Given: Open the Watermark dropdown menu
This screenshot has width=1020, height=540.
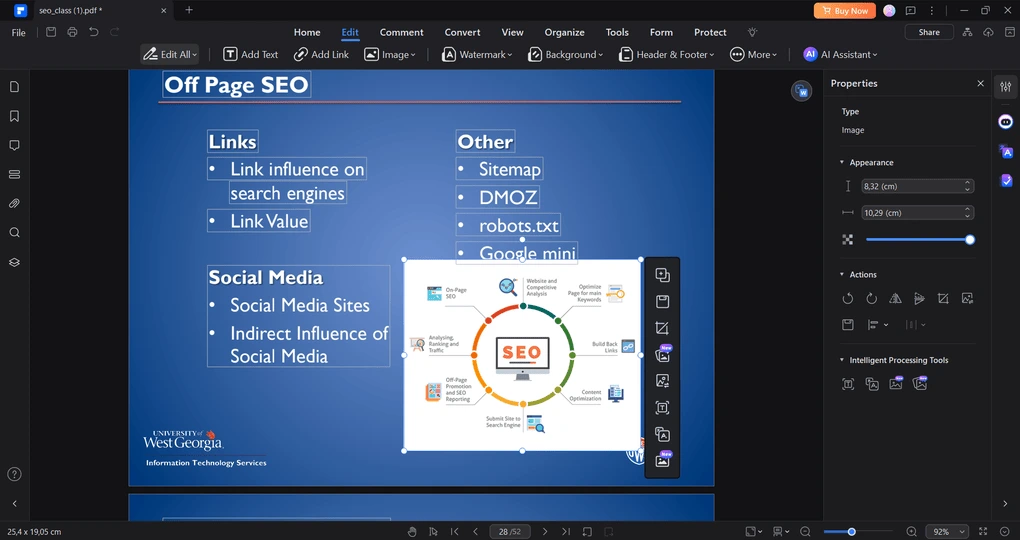Looking at the screenshot, I should [x=478, y=54].
